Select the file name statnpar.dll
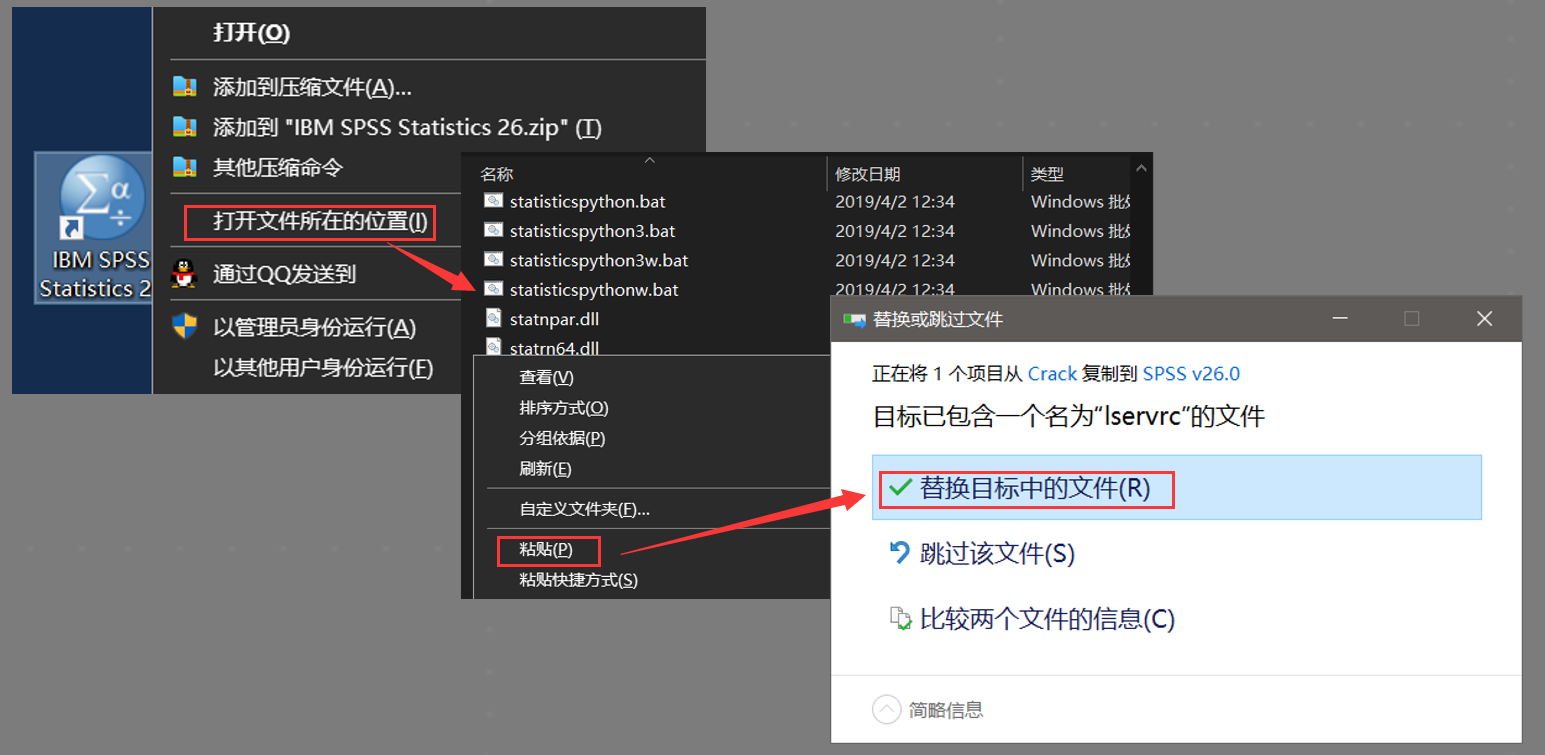Screen dimensions: 1545x755 tap(554, 319)
